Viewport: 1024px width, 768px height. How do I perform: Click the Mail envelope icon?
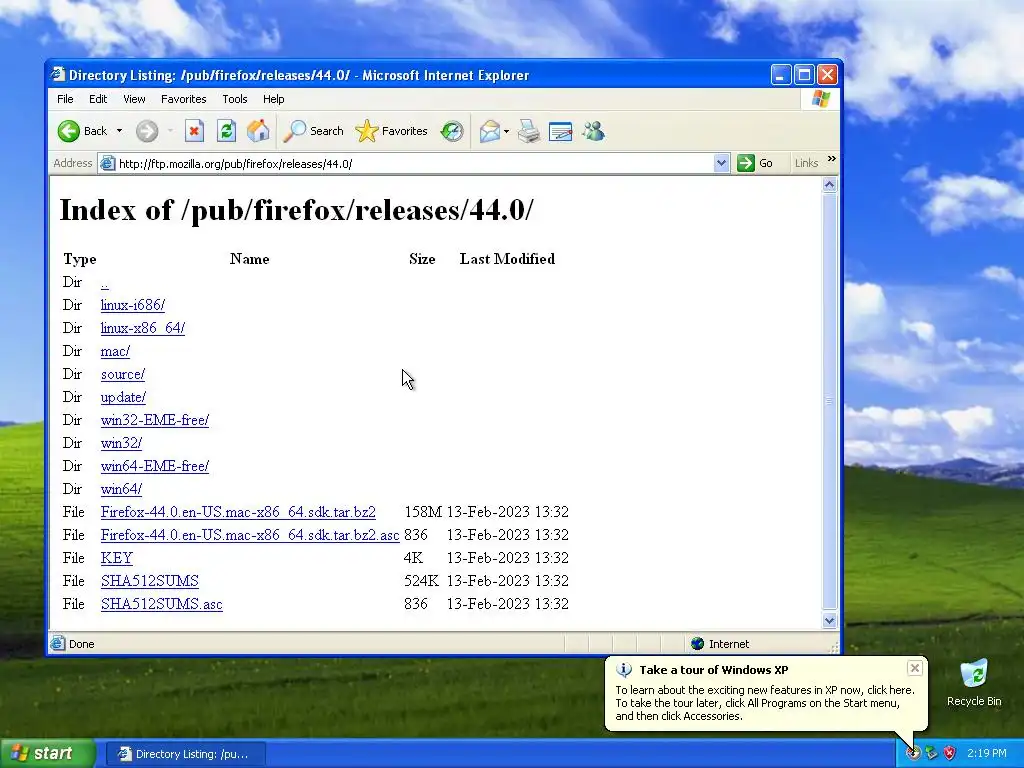pyautogui.click(x=489, y=131)
